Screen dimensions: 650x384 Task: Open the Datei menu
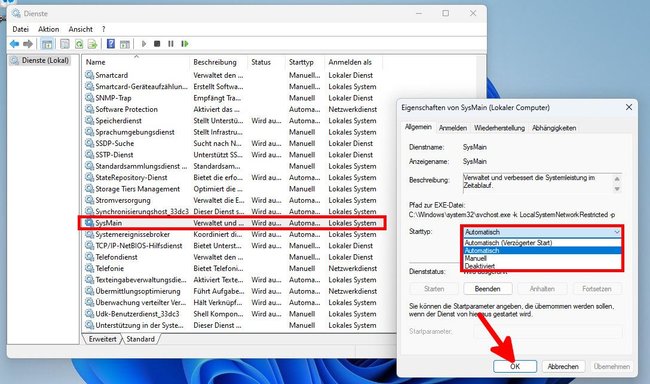20,29
